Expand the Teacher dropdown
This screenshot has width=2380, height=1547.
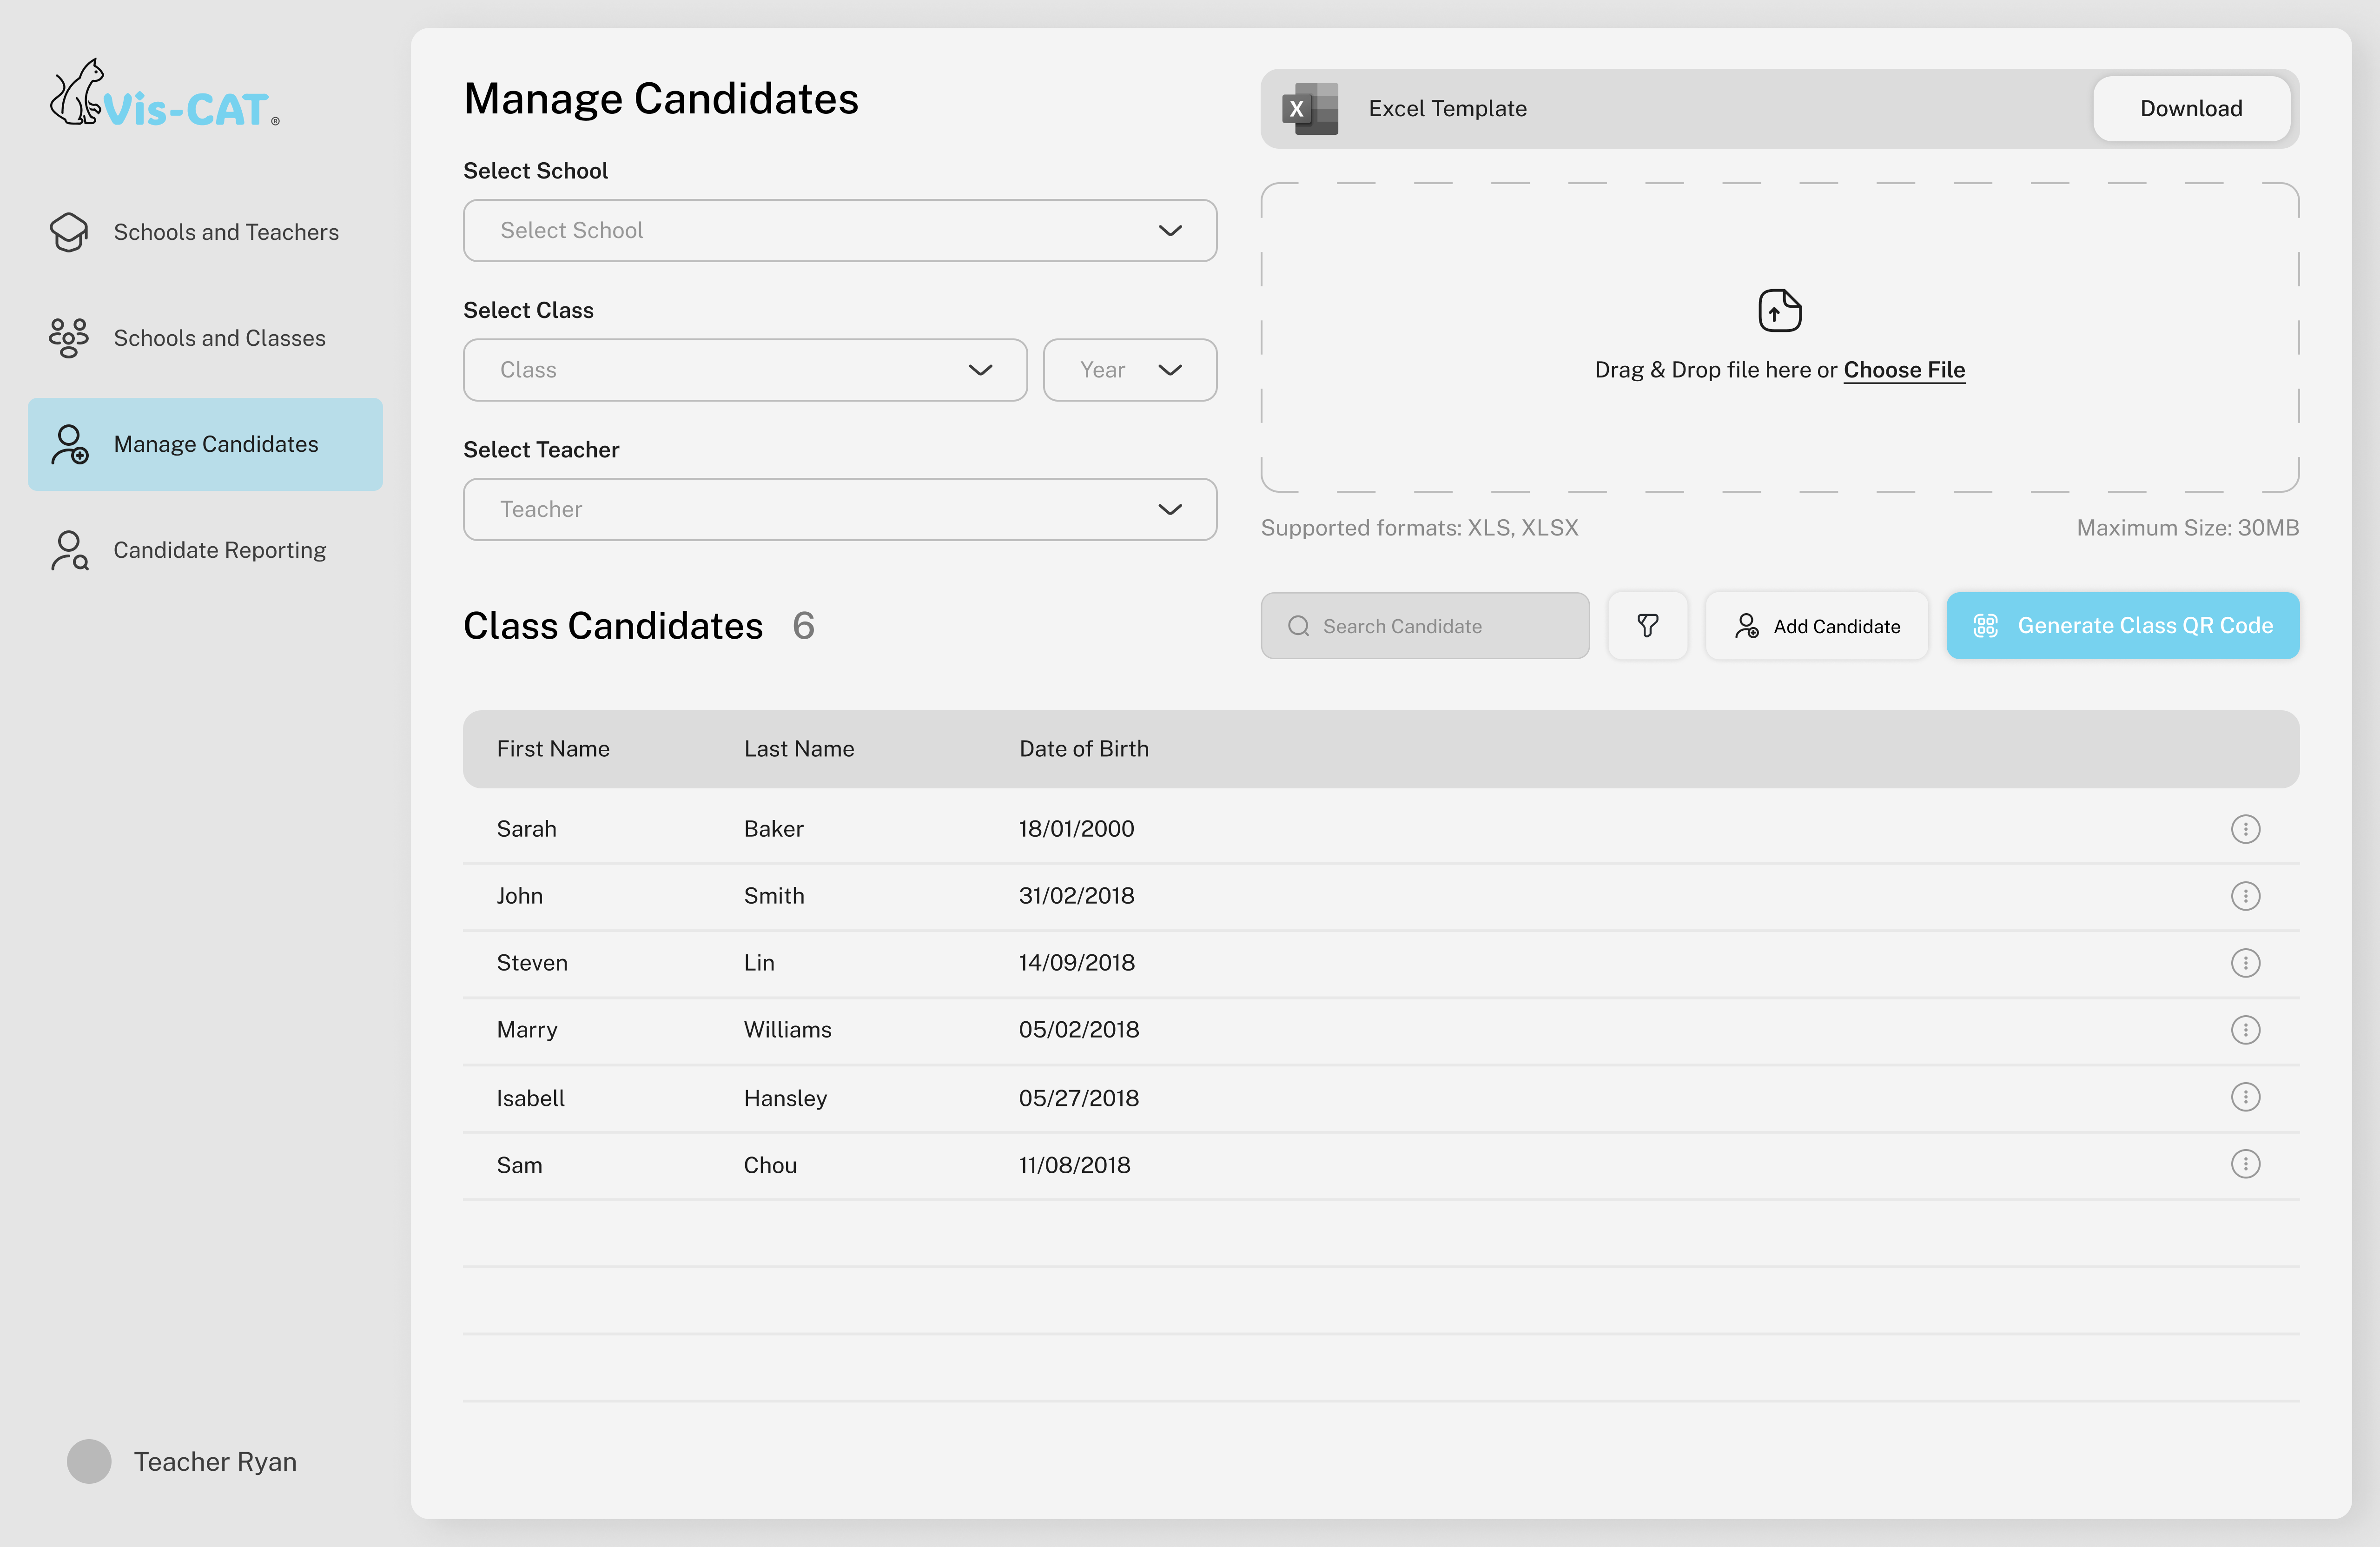tap(840, 509)
